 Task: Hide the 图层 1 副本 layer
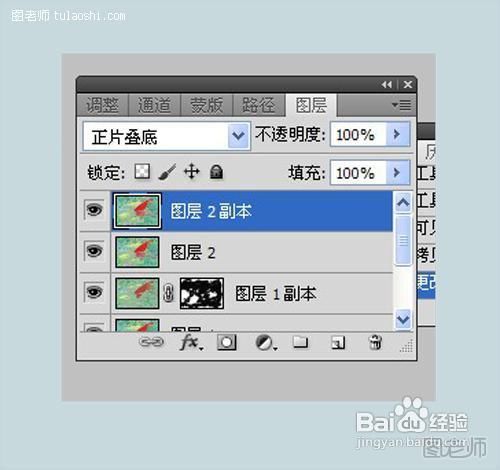pyautogui.click(x=94, y=292)
